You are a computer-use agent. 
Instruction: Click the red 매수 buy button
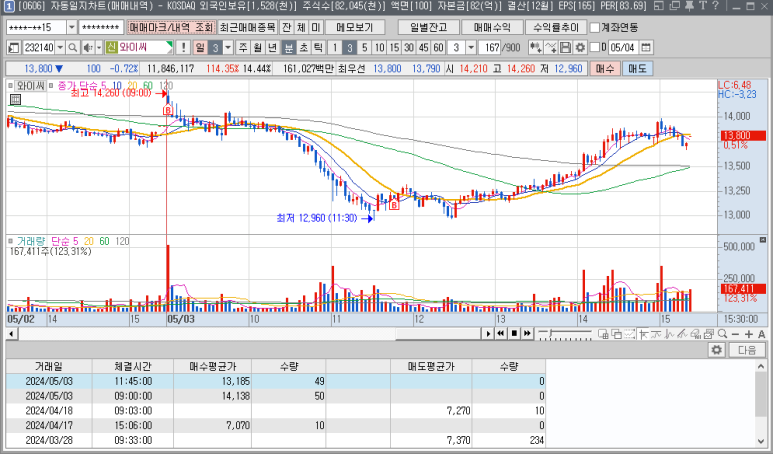coord(604,69)
